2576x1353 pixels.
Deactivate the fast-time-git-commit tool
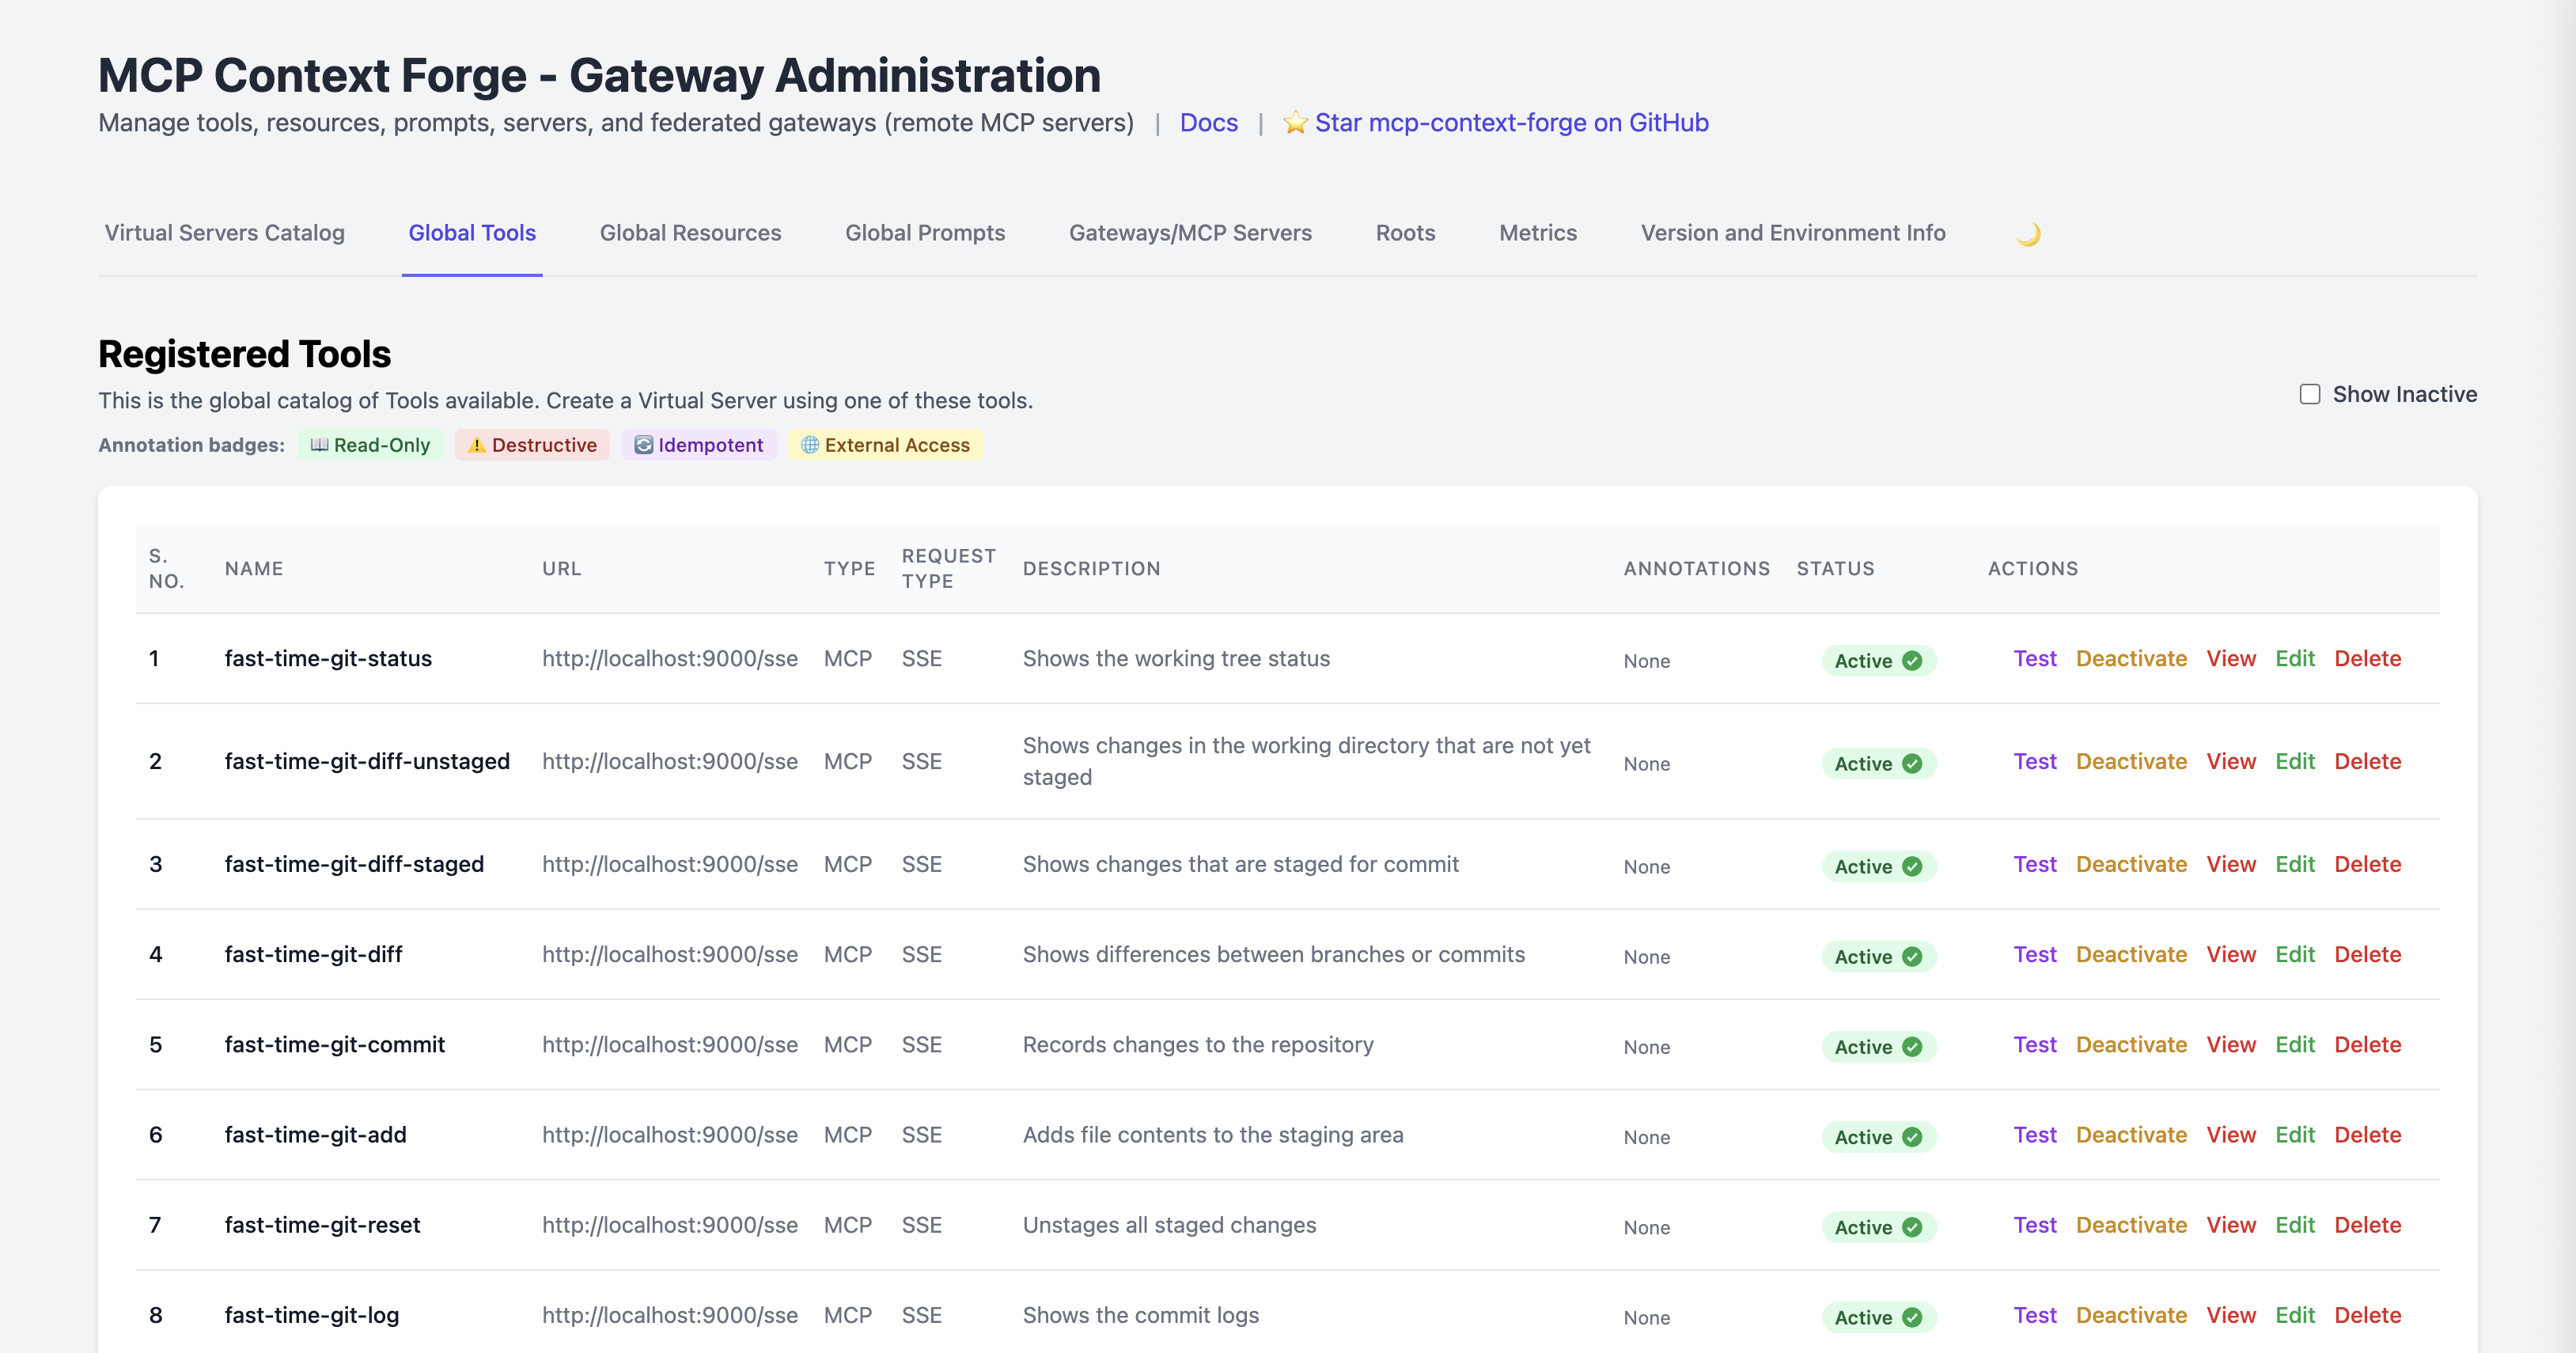coord(2131,1044)
